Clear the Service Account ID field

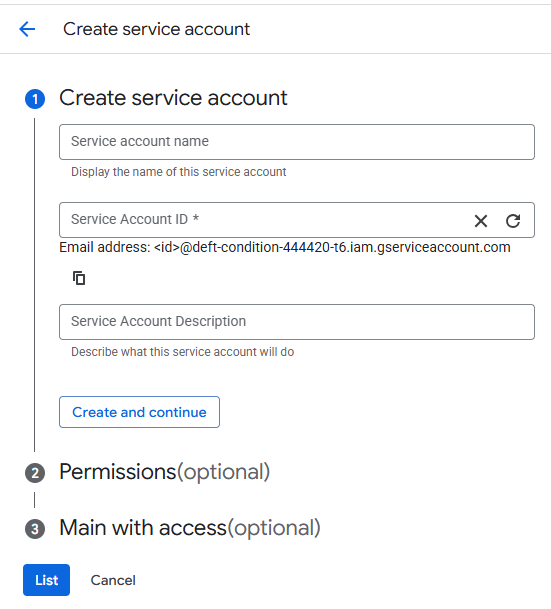point(481,221)
